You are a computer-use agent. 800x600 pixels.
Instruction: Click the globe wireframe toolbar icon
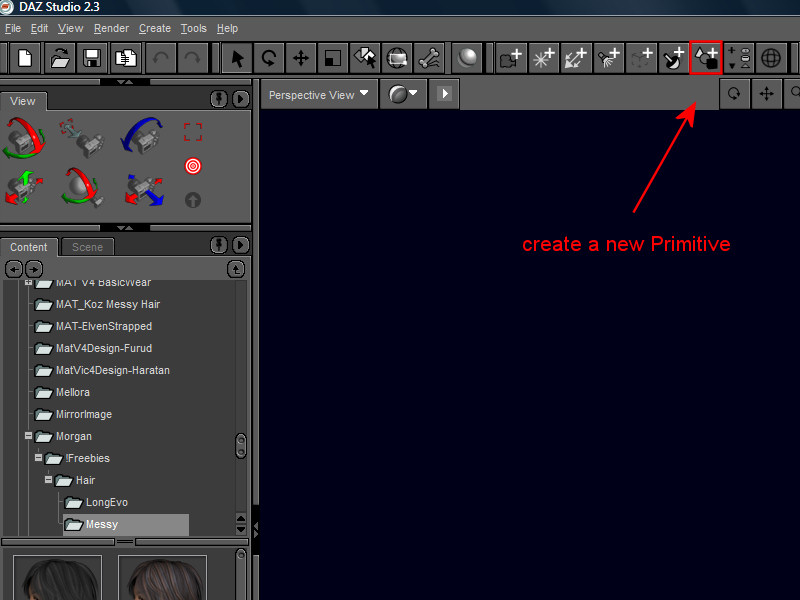click(x=771, y=58)
